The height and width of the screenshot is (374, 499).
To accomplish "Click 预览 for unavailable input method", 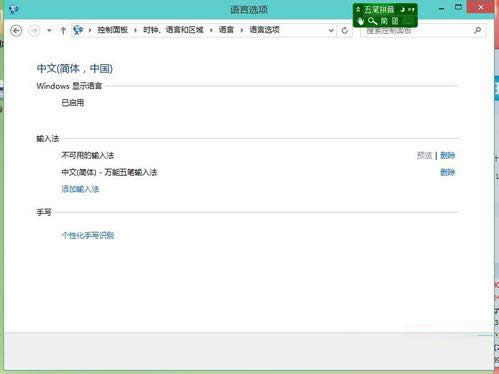I will pos(424,155).
